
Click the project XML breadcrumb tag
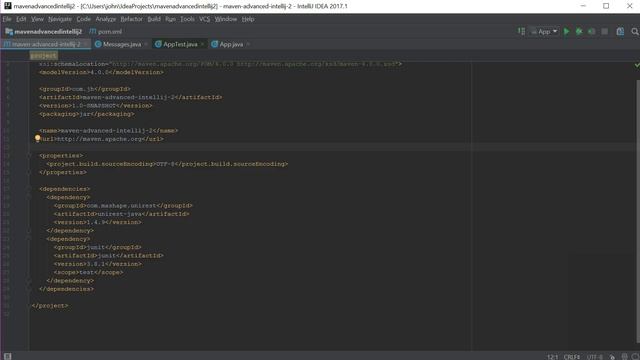click(44, 56)
